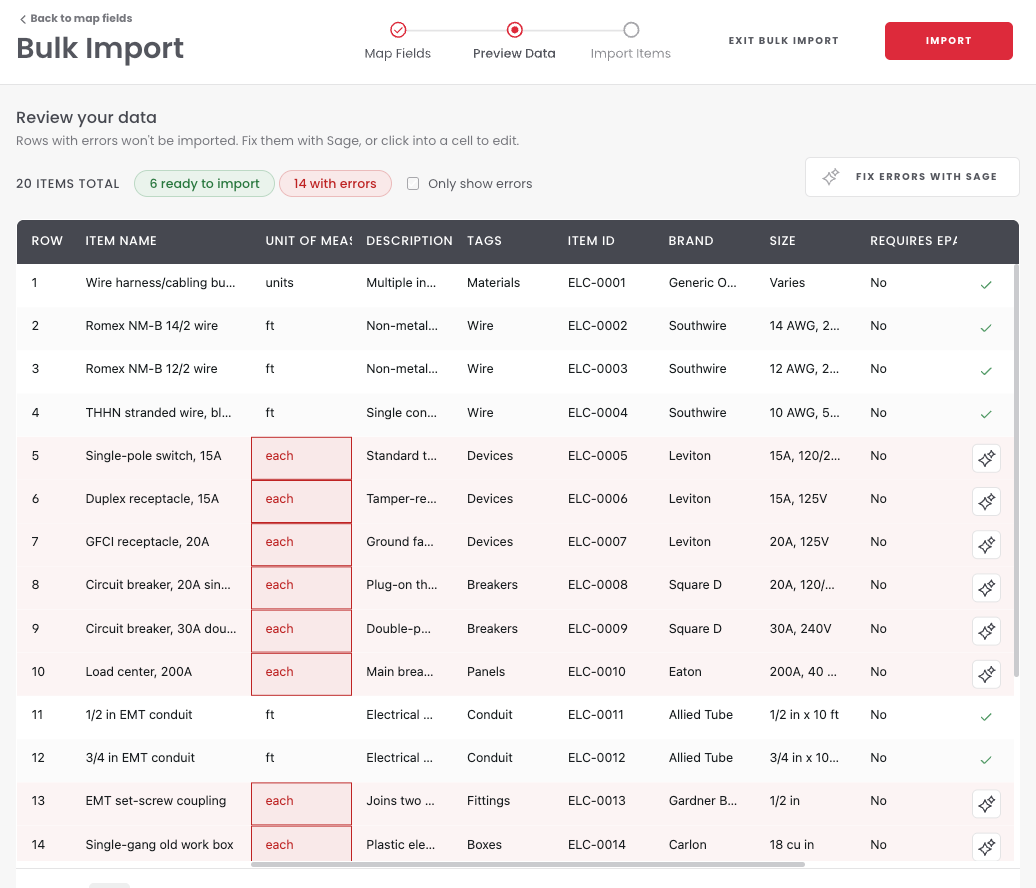Click the Requires EPA column header
The width and height of the screenshot is (1036, 888).
point(913,241)
